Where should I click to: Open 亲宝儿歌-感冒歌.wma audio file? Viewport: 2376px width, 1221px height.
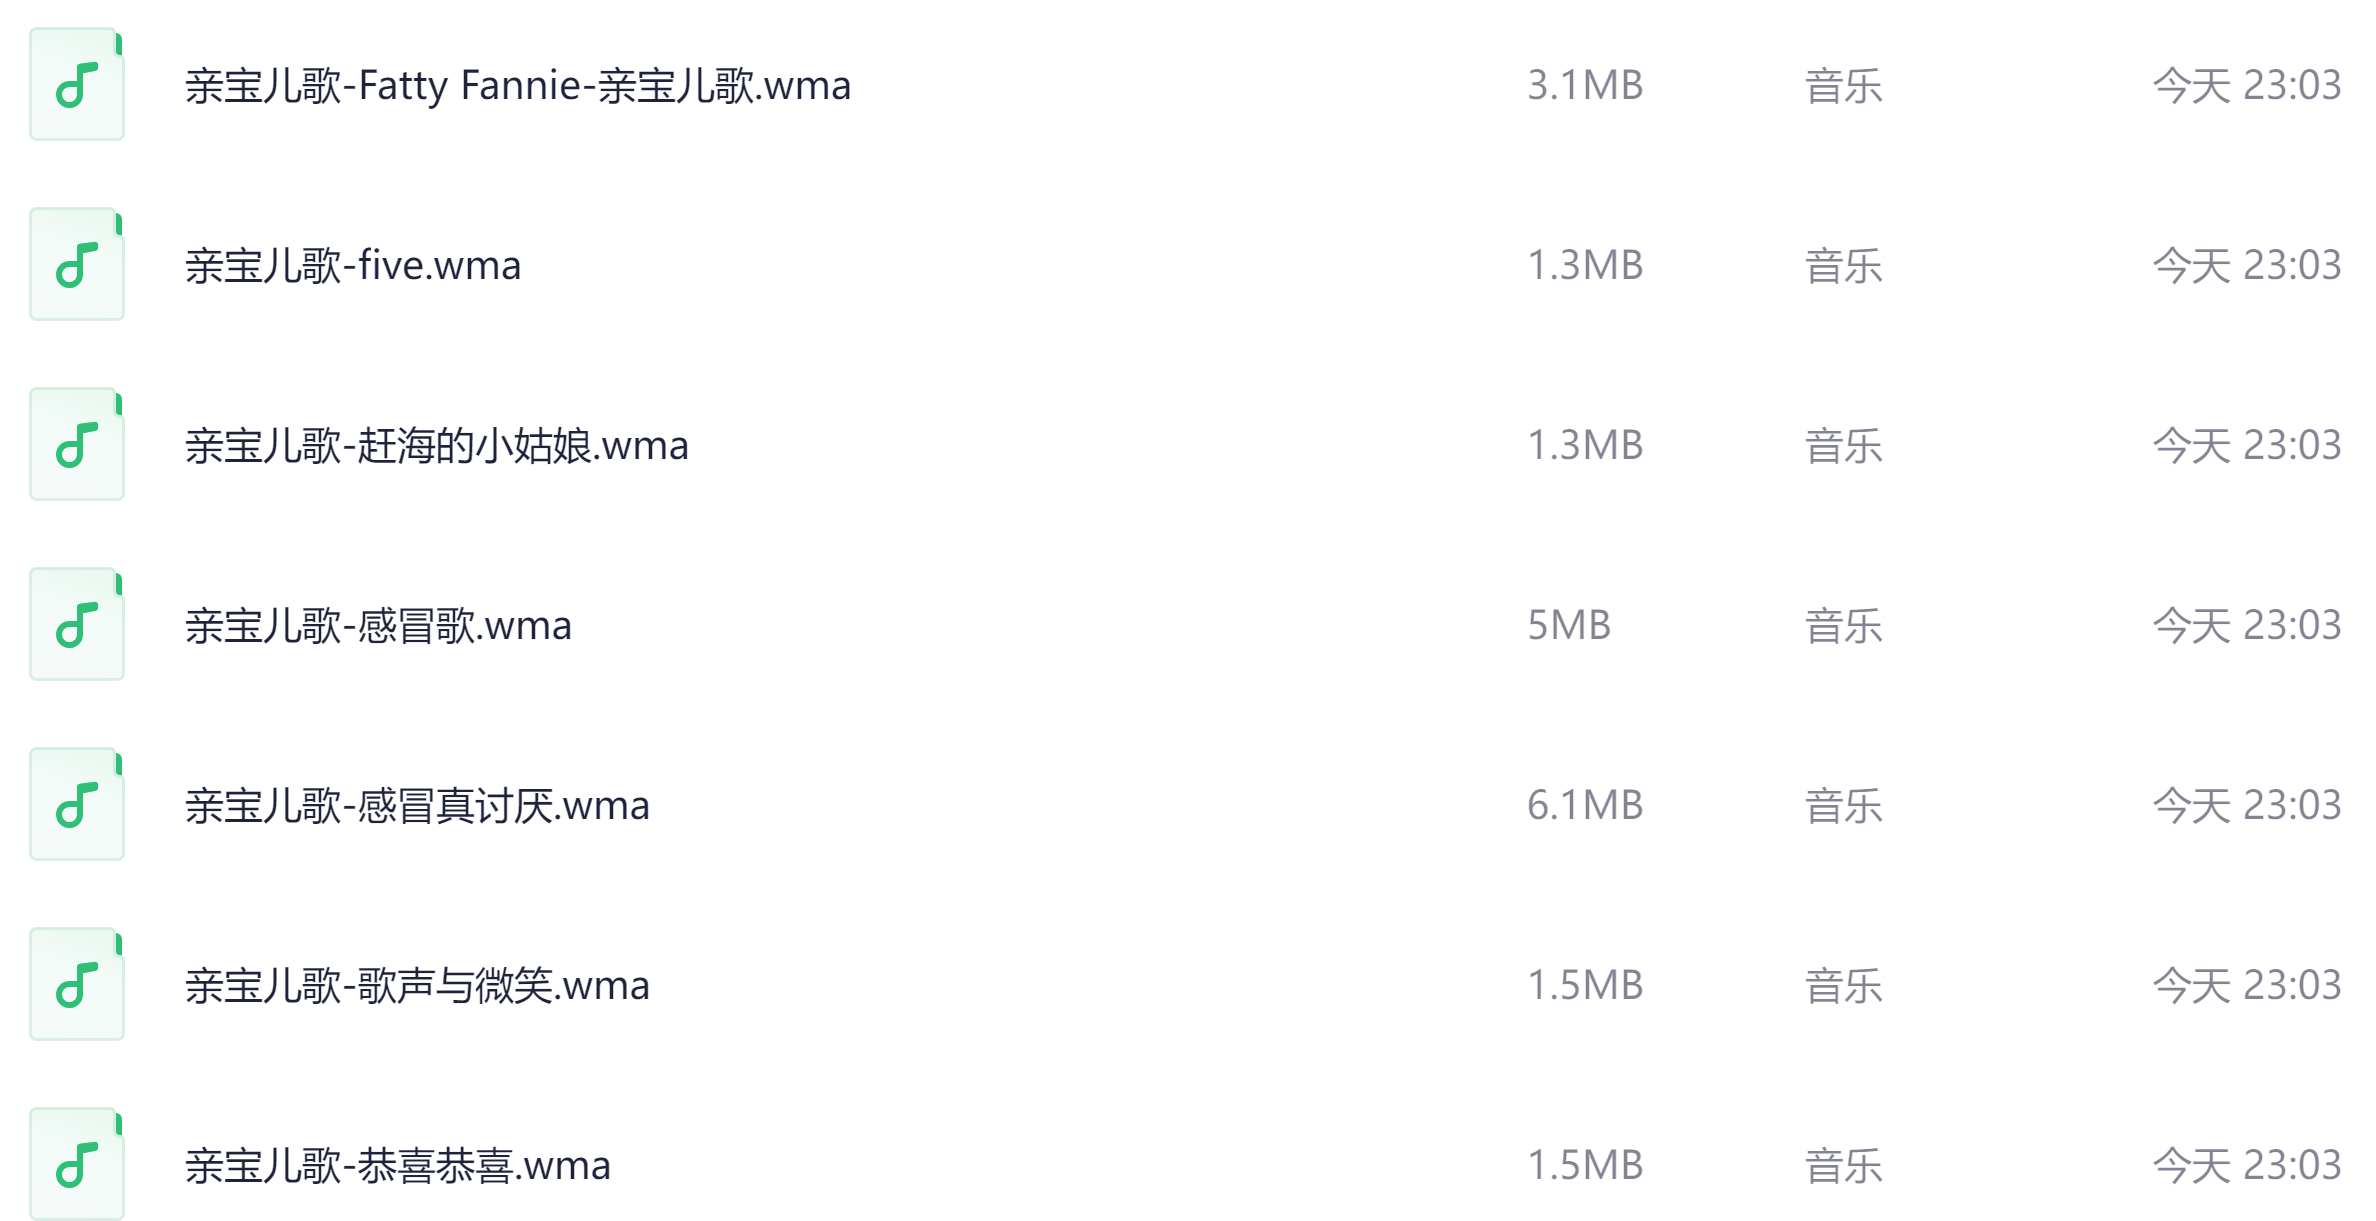(x=377, y=626)
